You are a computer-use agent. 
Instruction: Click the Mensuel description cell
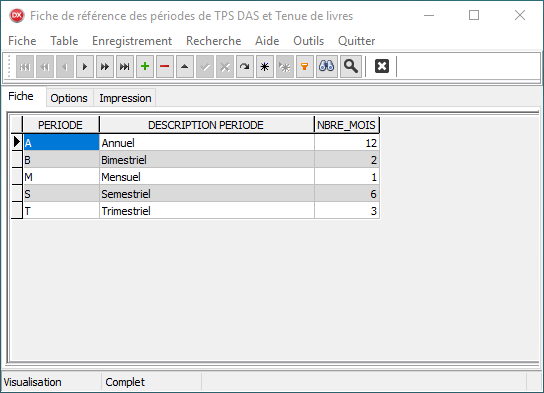[x=207, y=177]
